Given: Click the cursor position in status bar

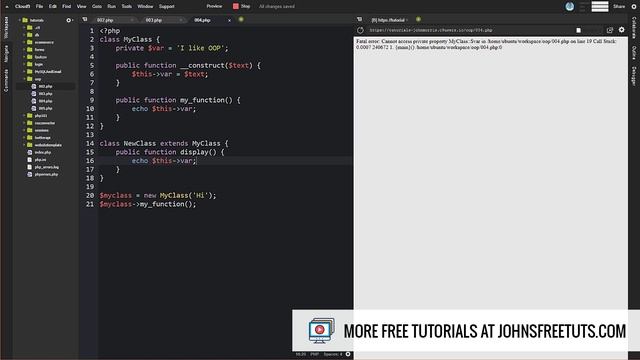Looking at the screenshot, I should tap(300, 354).
